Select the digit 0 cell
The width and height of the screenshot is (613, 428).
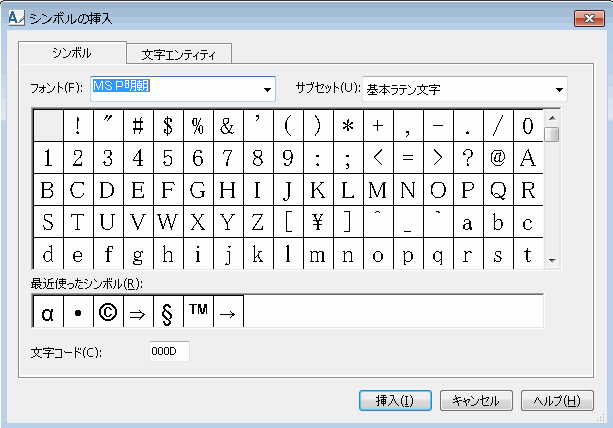point(528,125)
